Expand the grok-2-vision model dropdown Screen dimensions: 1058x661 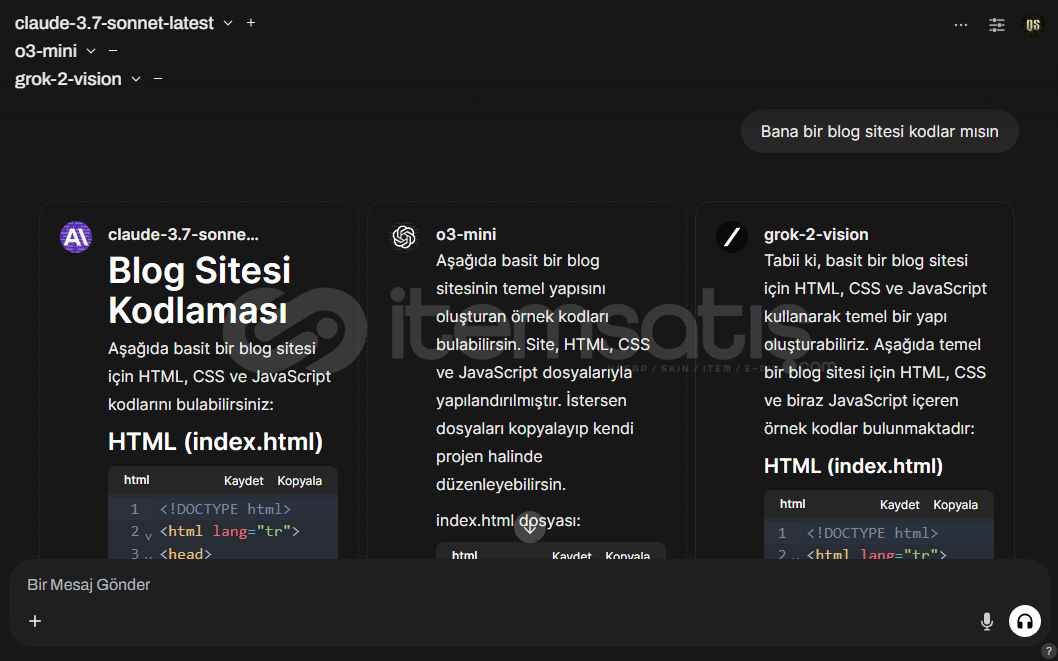point(136,79)
